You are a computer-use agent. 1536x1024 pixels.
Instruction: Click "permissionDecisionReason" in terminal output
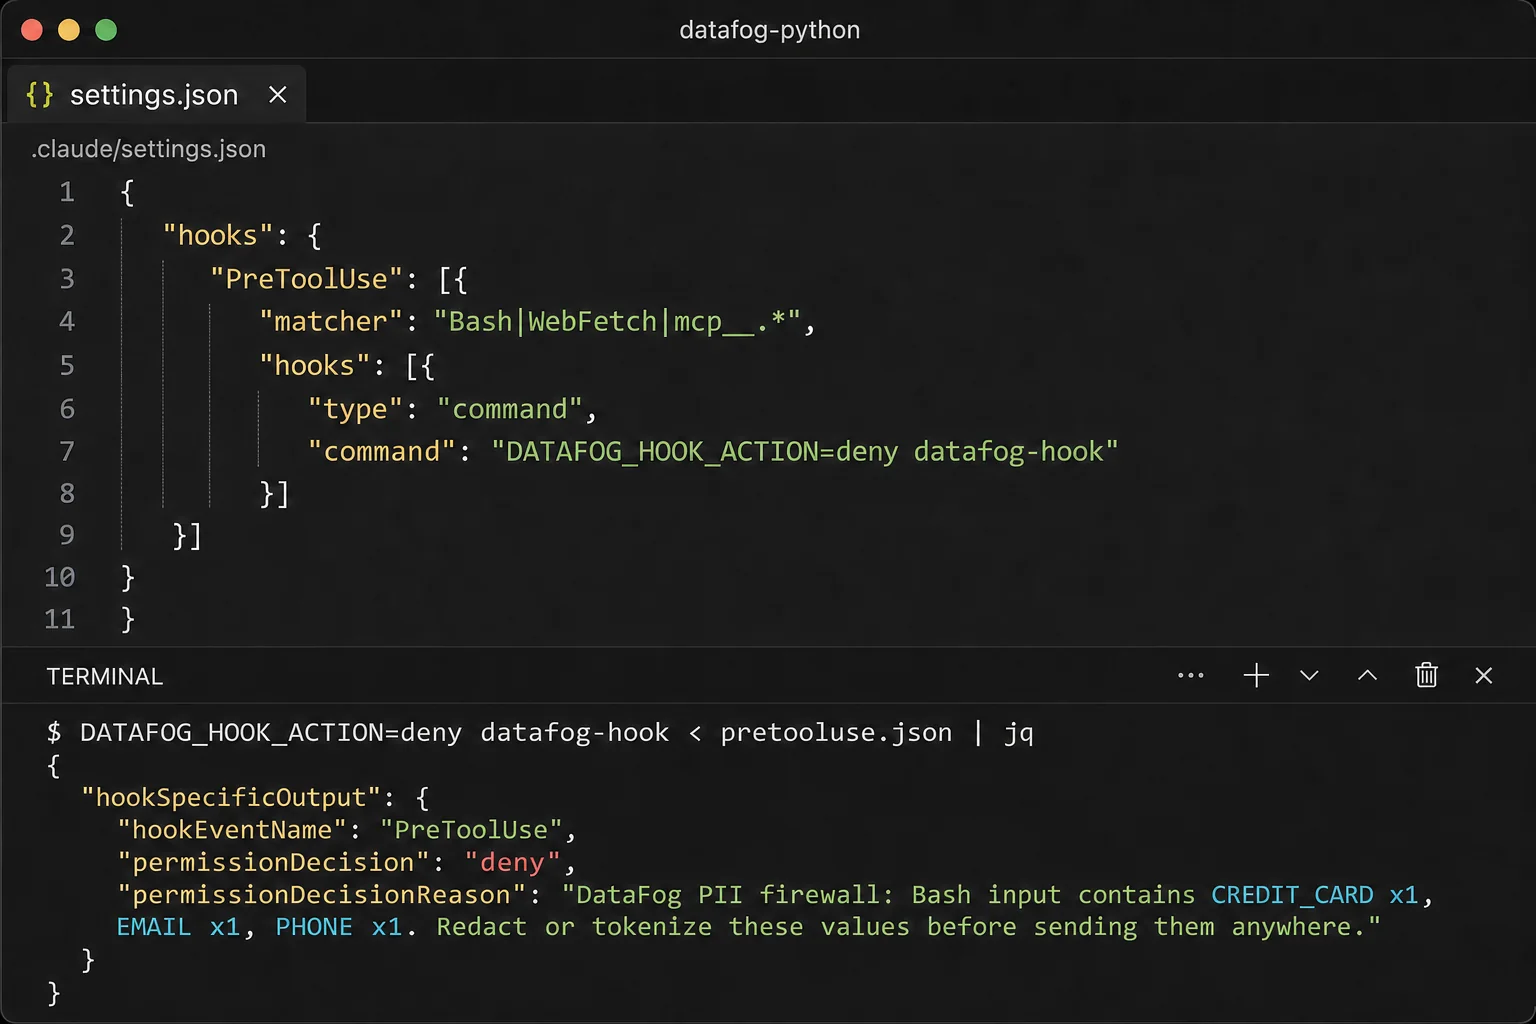(322, 894)
